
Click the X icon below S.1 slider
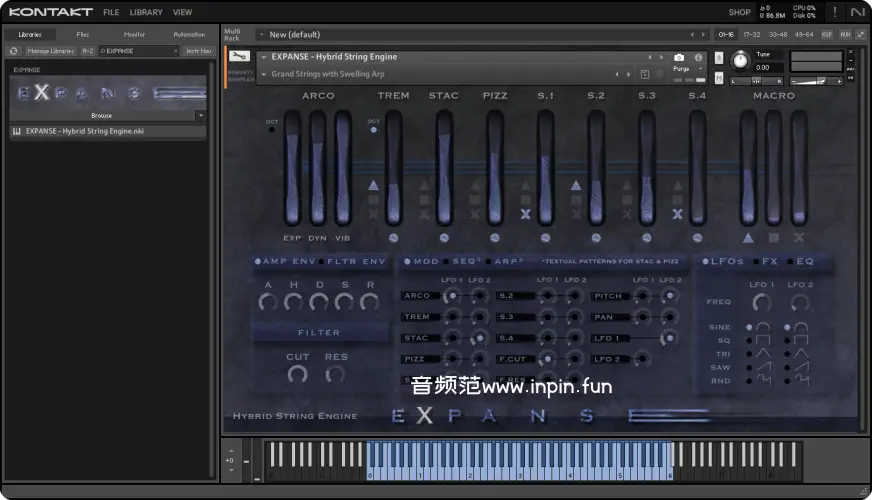pyautogui.click(x=525, y=214)
